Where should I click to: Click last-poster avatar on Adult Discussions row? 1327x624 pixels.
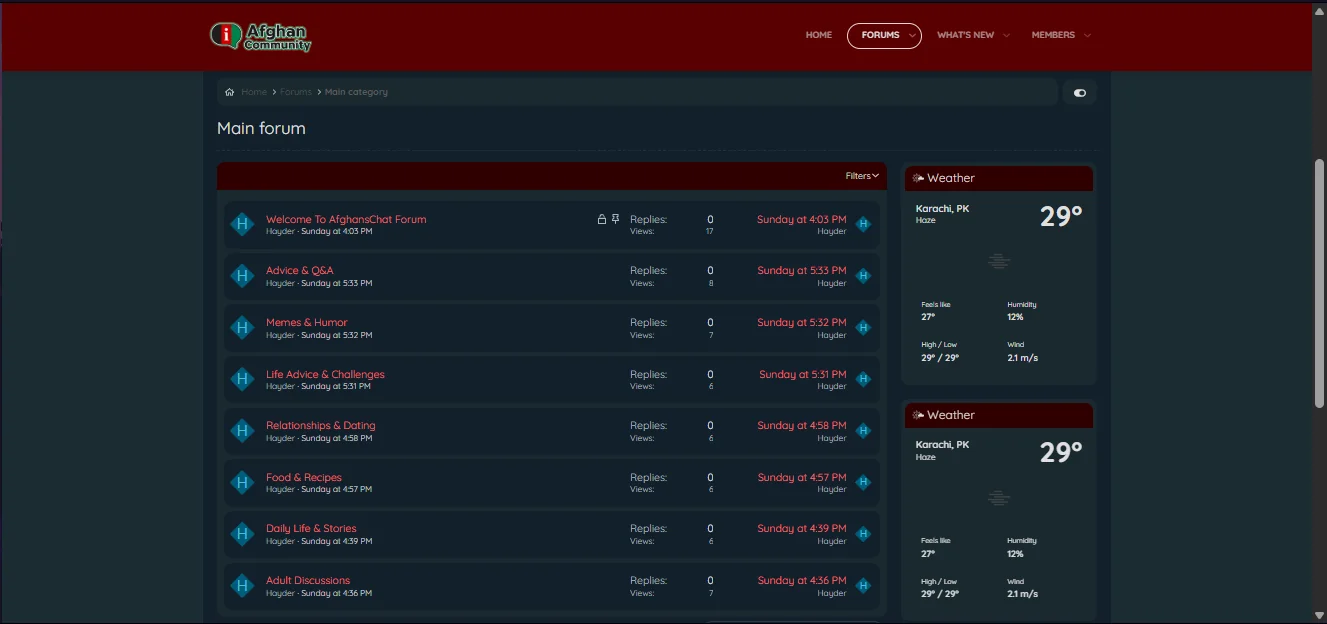coord(864,586)
